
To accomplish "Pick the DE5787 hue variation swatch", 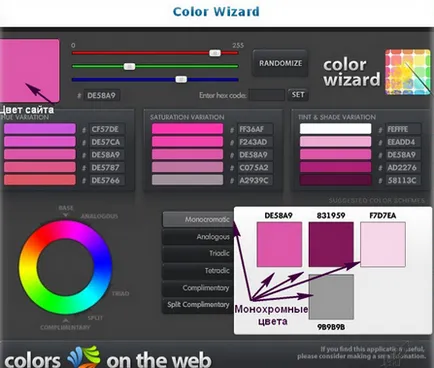I will coord(40,167).
